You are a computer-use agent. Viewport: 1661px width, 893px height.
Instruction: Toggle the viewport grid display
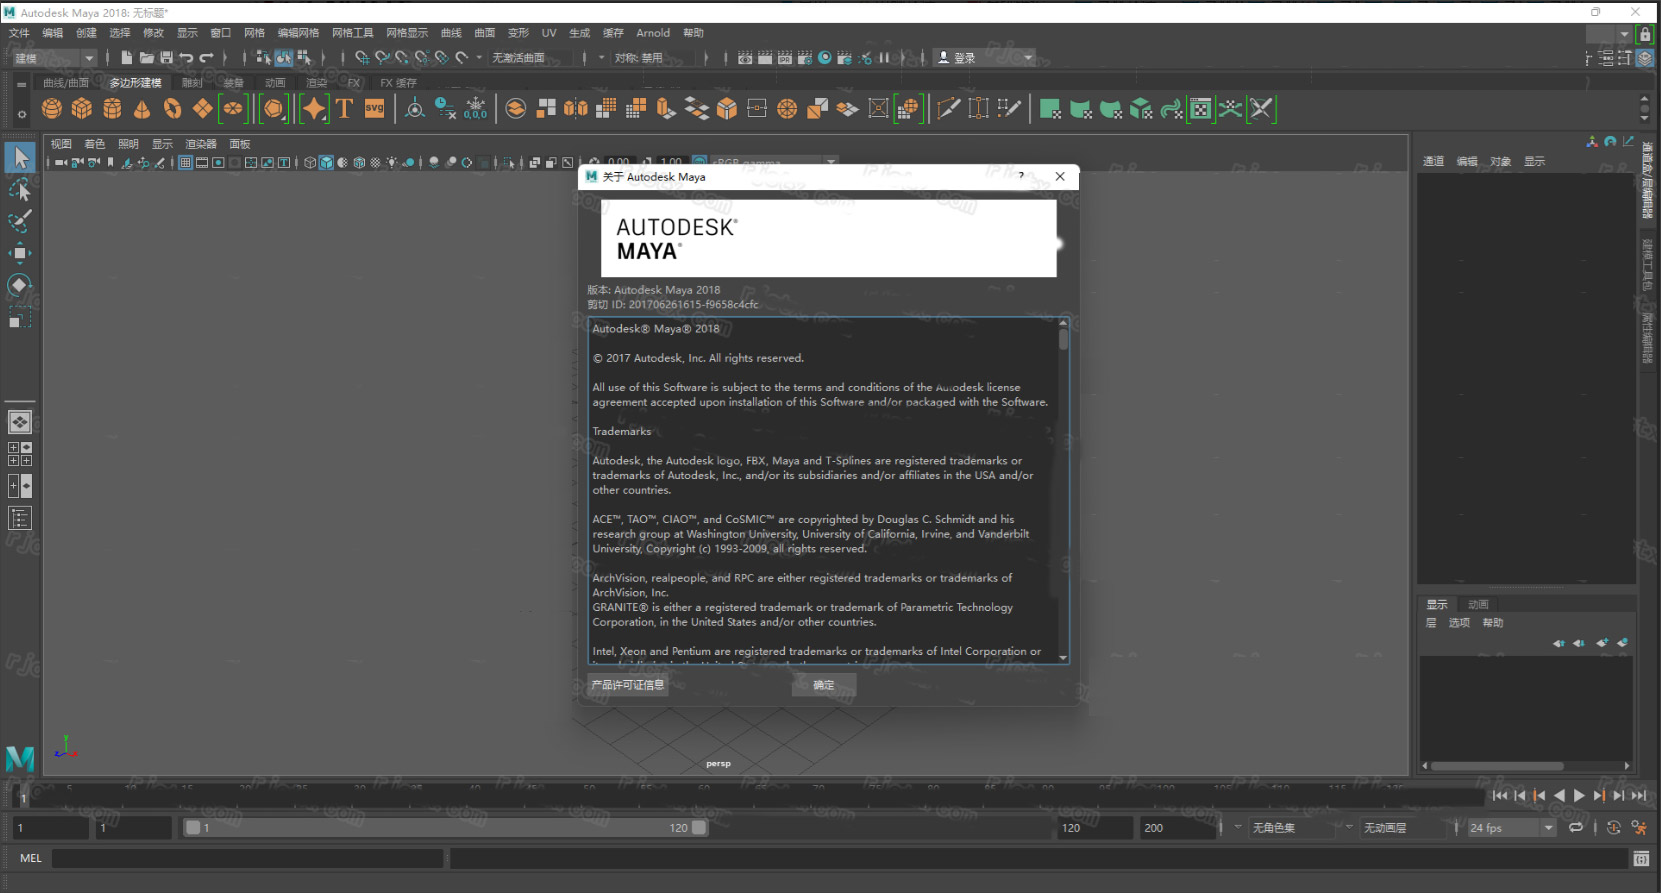point(185,162)
